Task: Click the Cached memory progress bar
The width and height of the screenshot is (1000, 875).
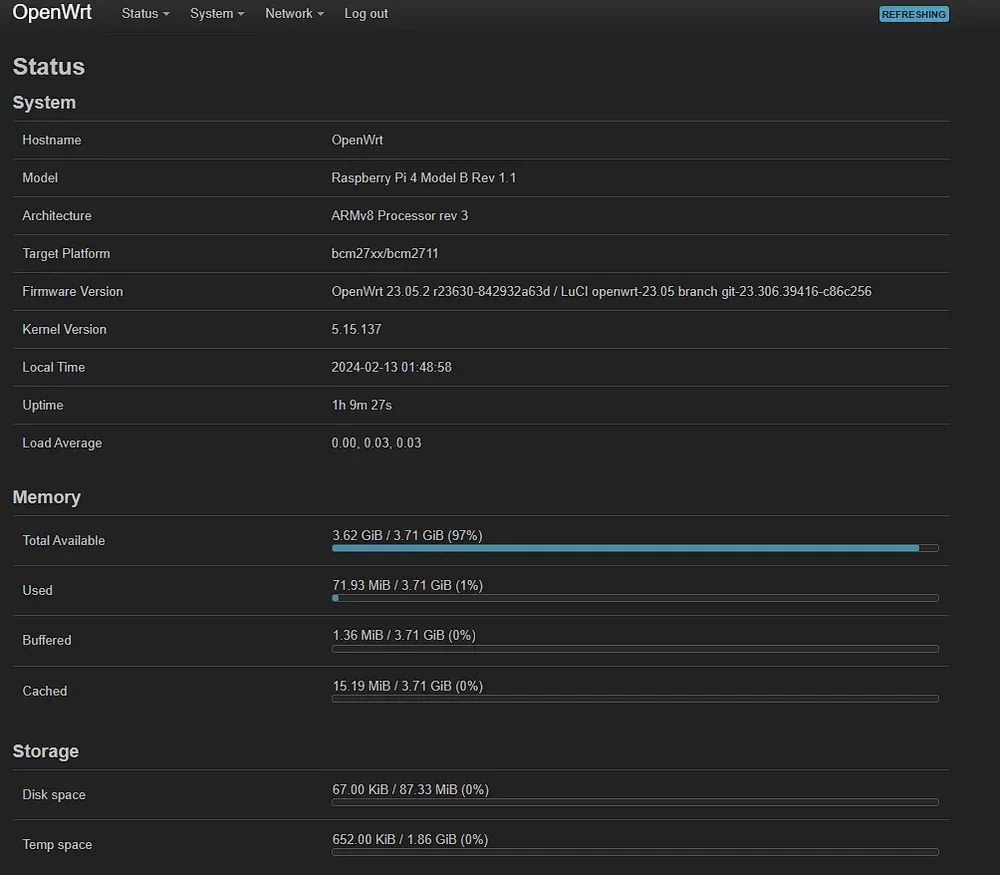Action: 635,699
